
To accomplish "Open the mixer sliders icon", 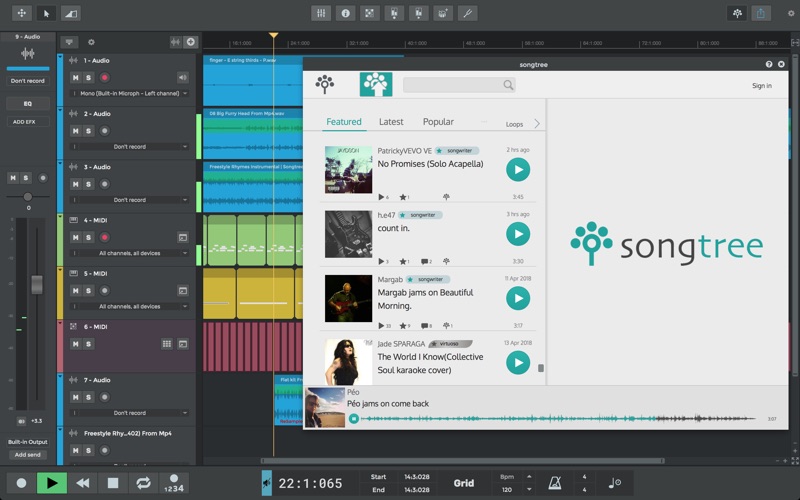I will tap(321, 13).
